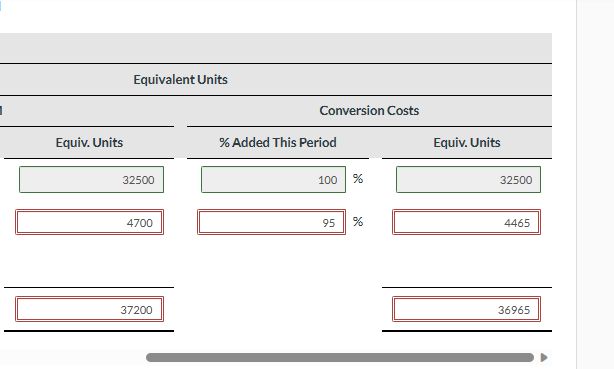Click the Conversion Costs header text
614x369 pixels.
point(369,110)
